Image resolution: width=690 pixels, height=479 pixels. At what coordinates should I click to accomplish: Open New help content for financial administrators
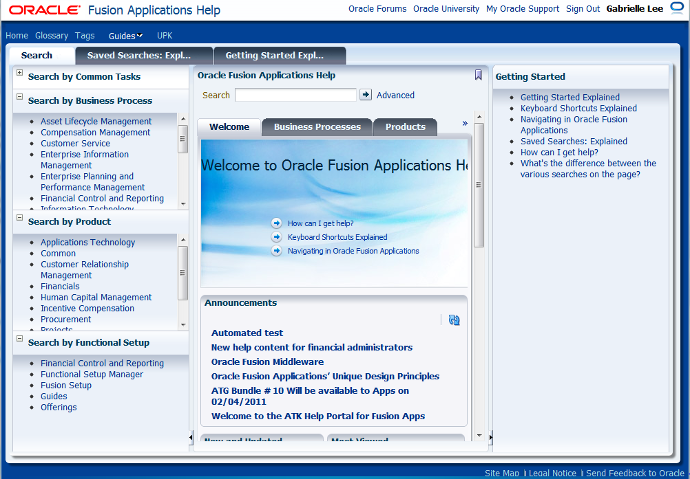point(312,347)
